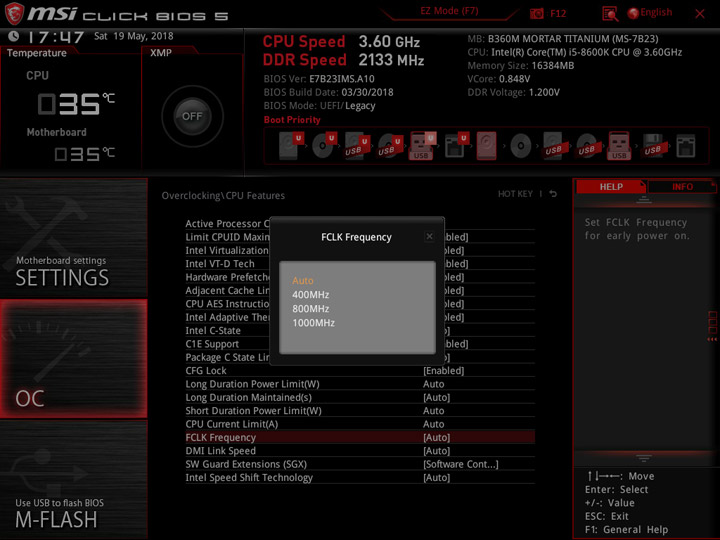
Task: Open the English language selector
Action: [x=656, y=12]
